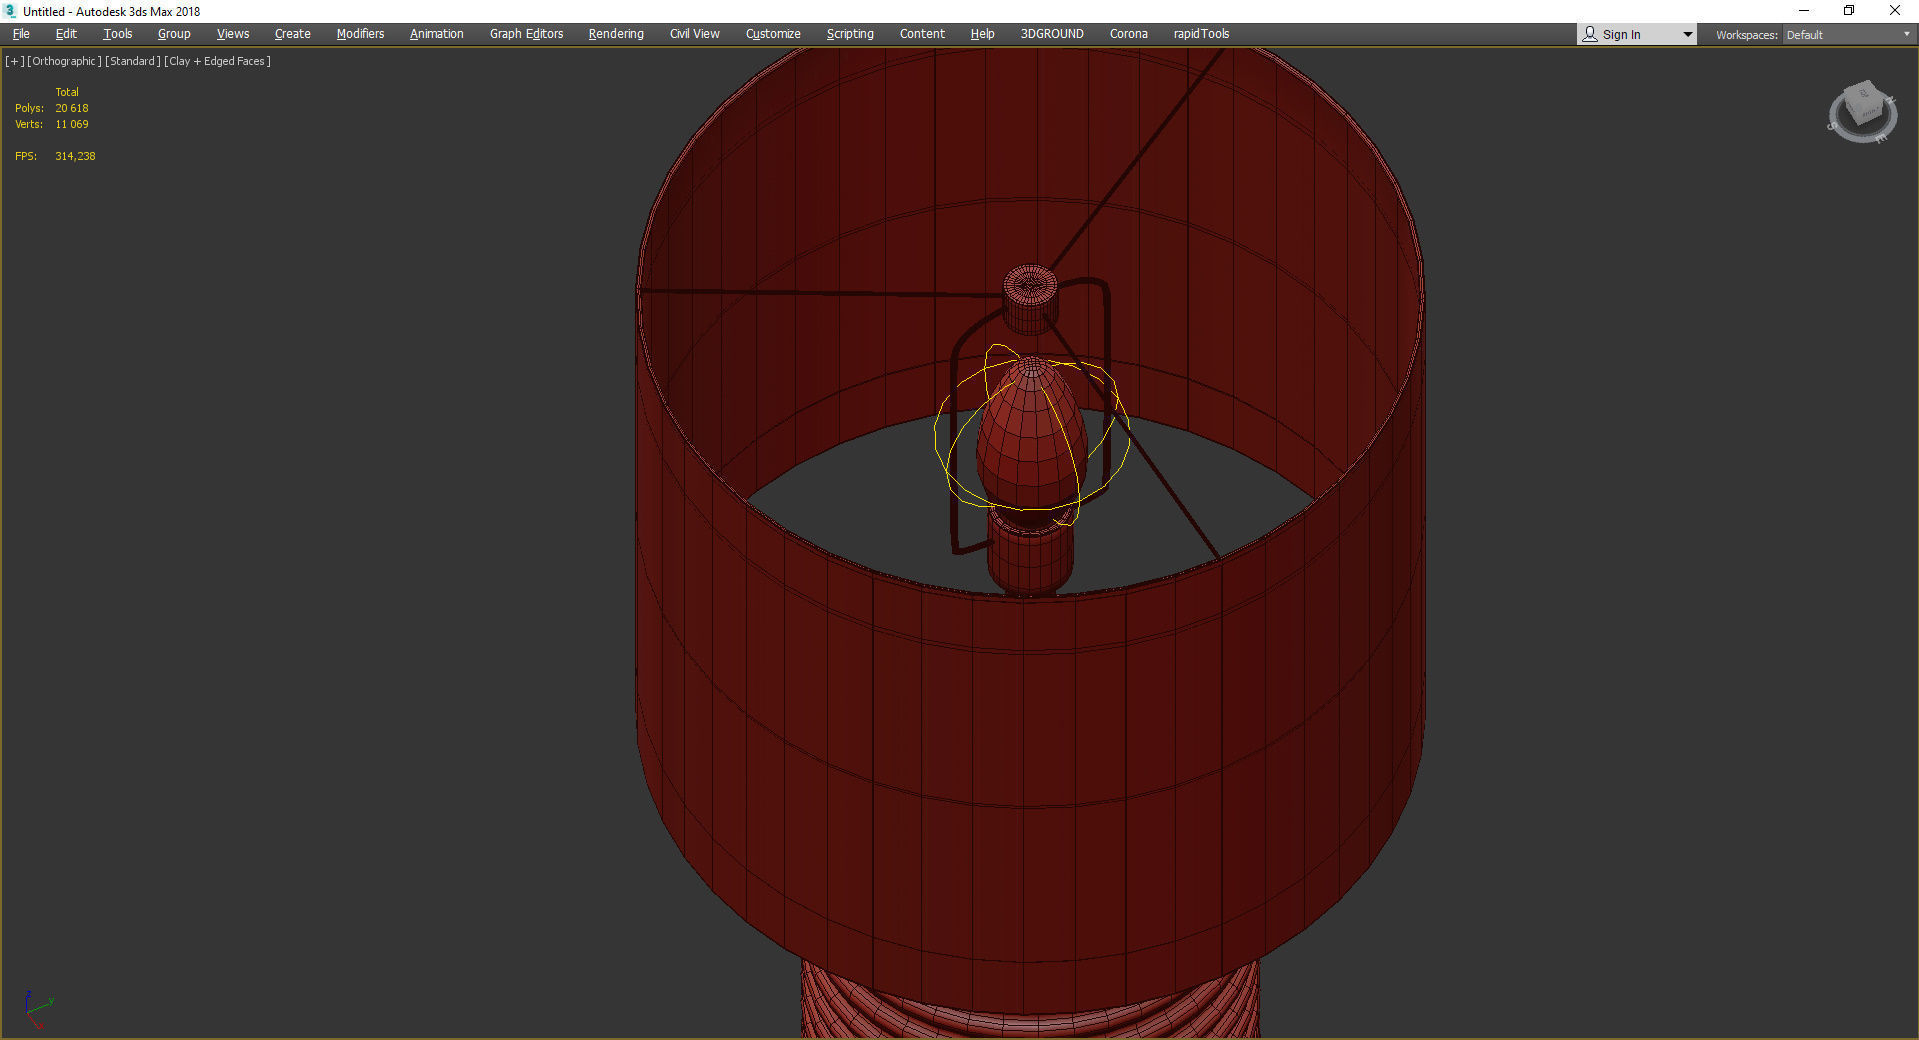Open the Workspaces Default dropdown

tap(1848, 35)
